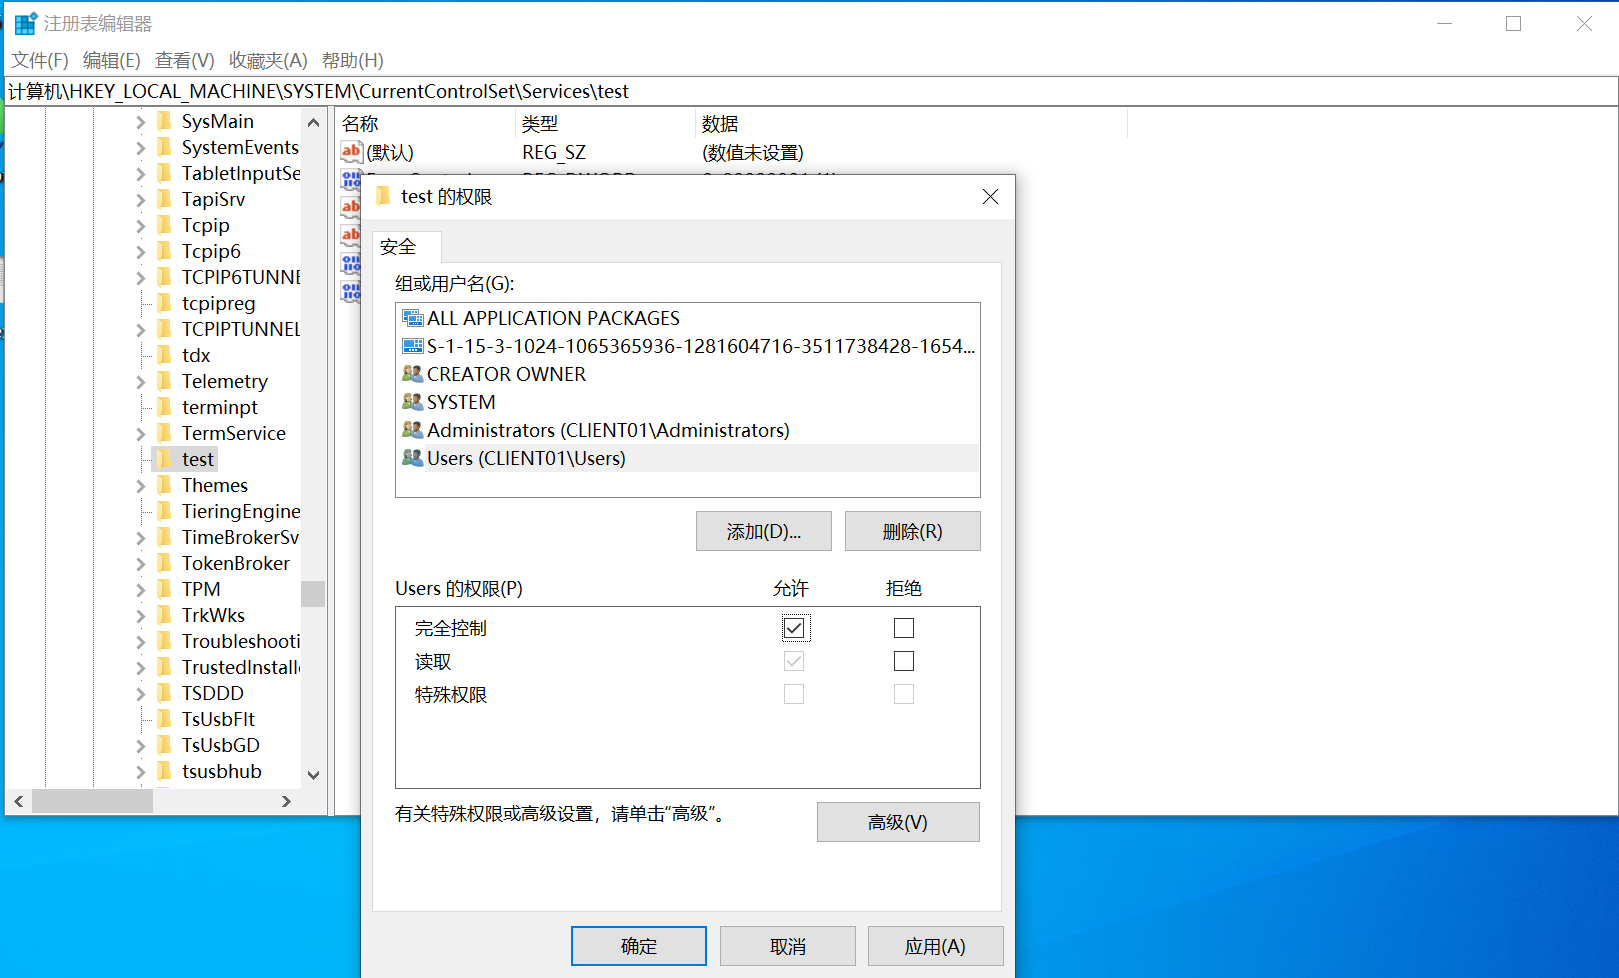This screenshot has width=1619, height=978.
Task: Click the Themes folder icon in tree
Action: pyautogui.click(x=165, y=485)
